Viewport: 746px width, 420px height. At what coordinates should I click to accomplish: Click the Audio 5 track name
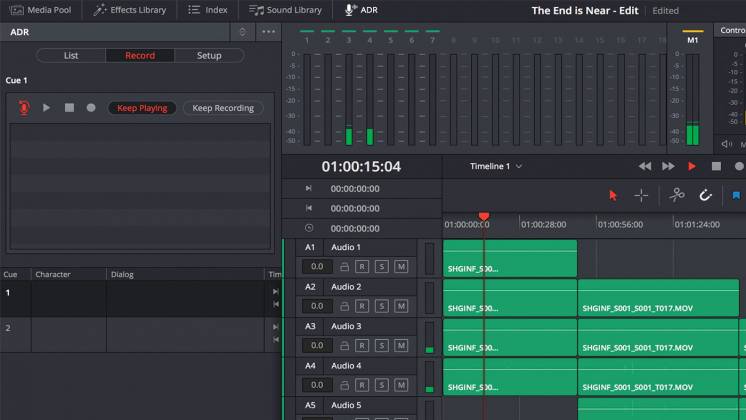pyautogui.click(x=346, y=405)
